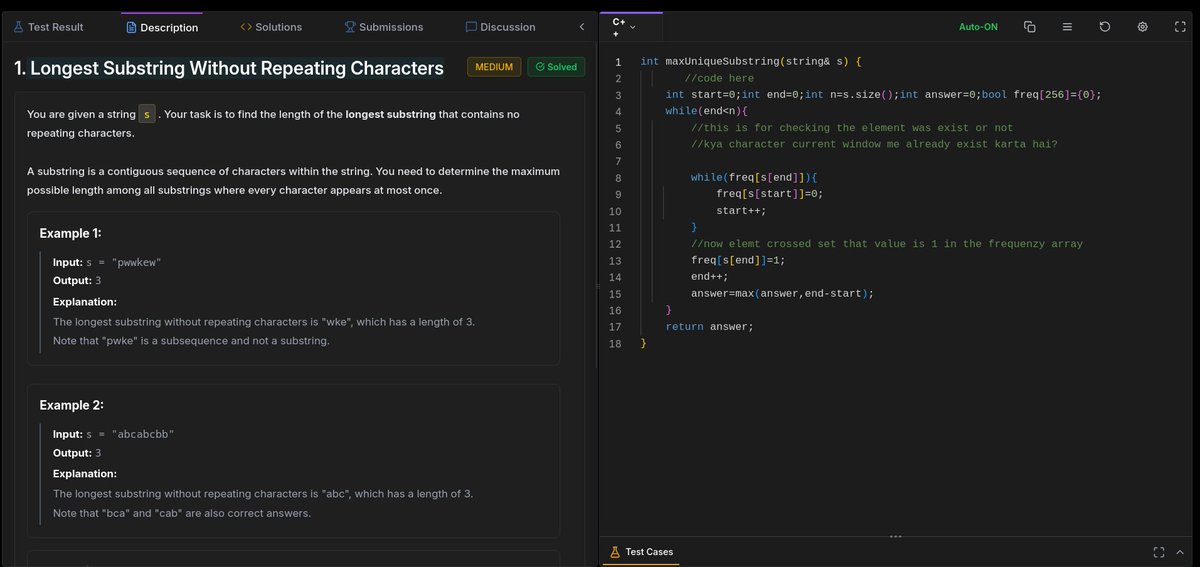The height and width of the screenshot is (567, 1200).
Task: Click the Submissions trophy icon
Action: [350, 27]
